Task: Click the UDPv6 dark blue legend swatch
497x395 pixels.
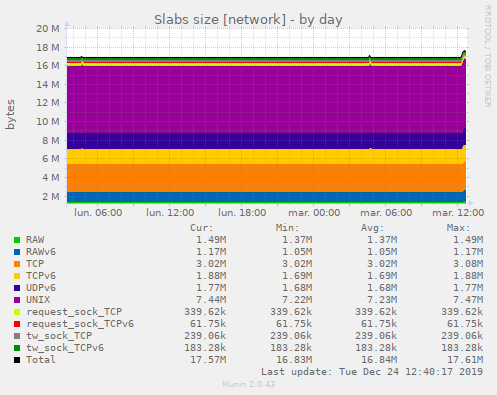Action: click(17, 288)
